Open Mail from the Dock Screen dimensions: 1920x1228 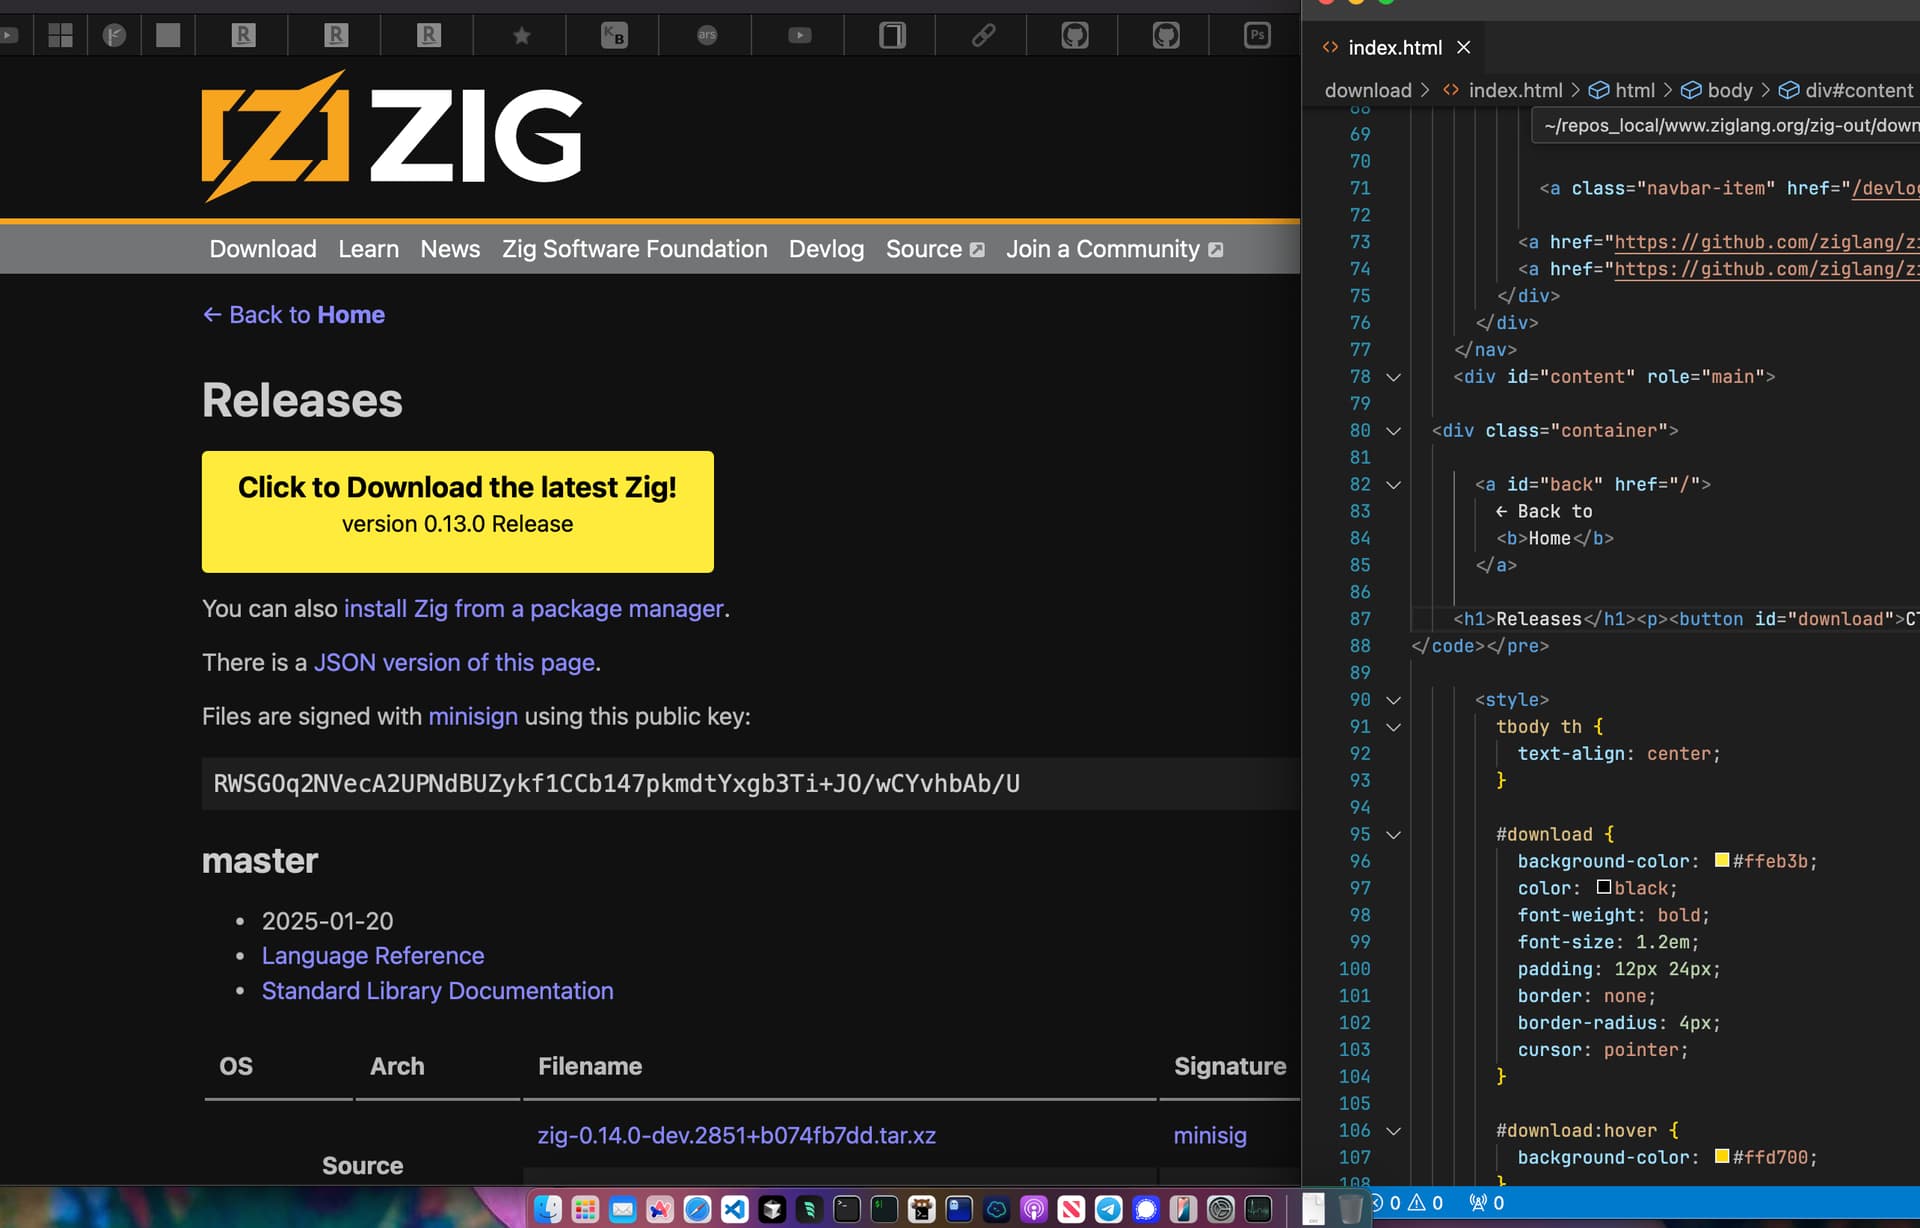point(623,1209)
